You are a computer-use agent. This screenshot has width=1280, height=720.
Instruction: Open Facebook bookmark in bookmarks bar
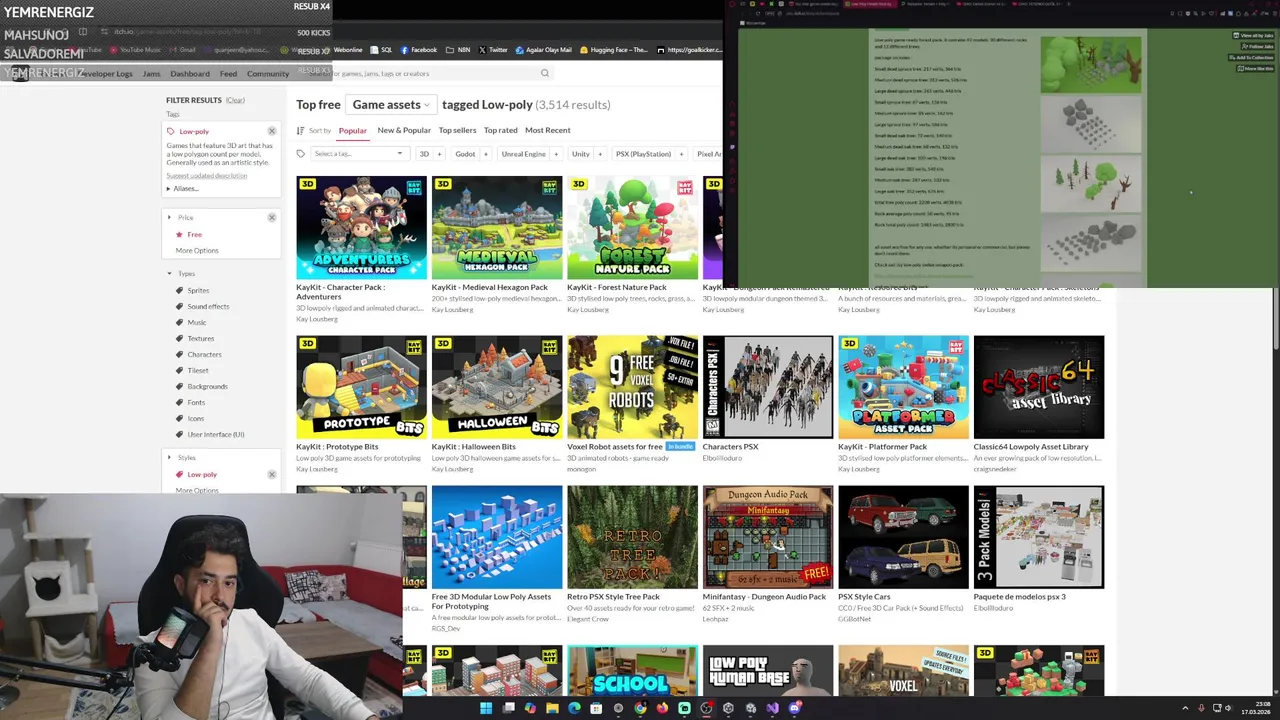click(418, 49)
